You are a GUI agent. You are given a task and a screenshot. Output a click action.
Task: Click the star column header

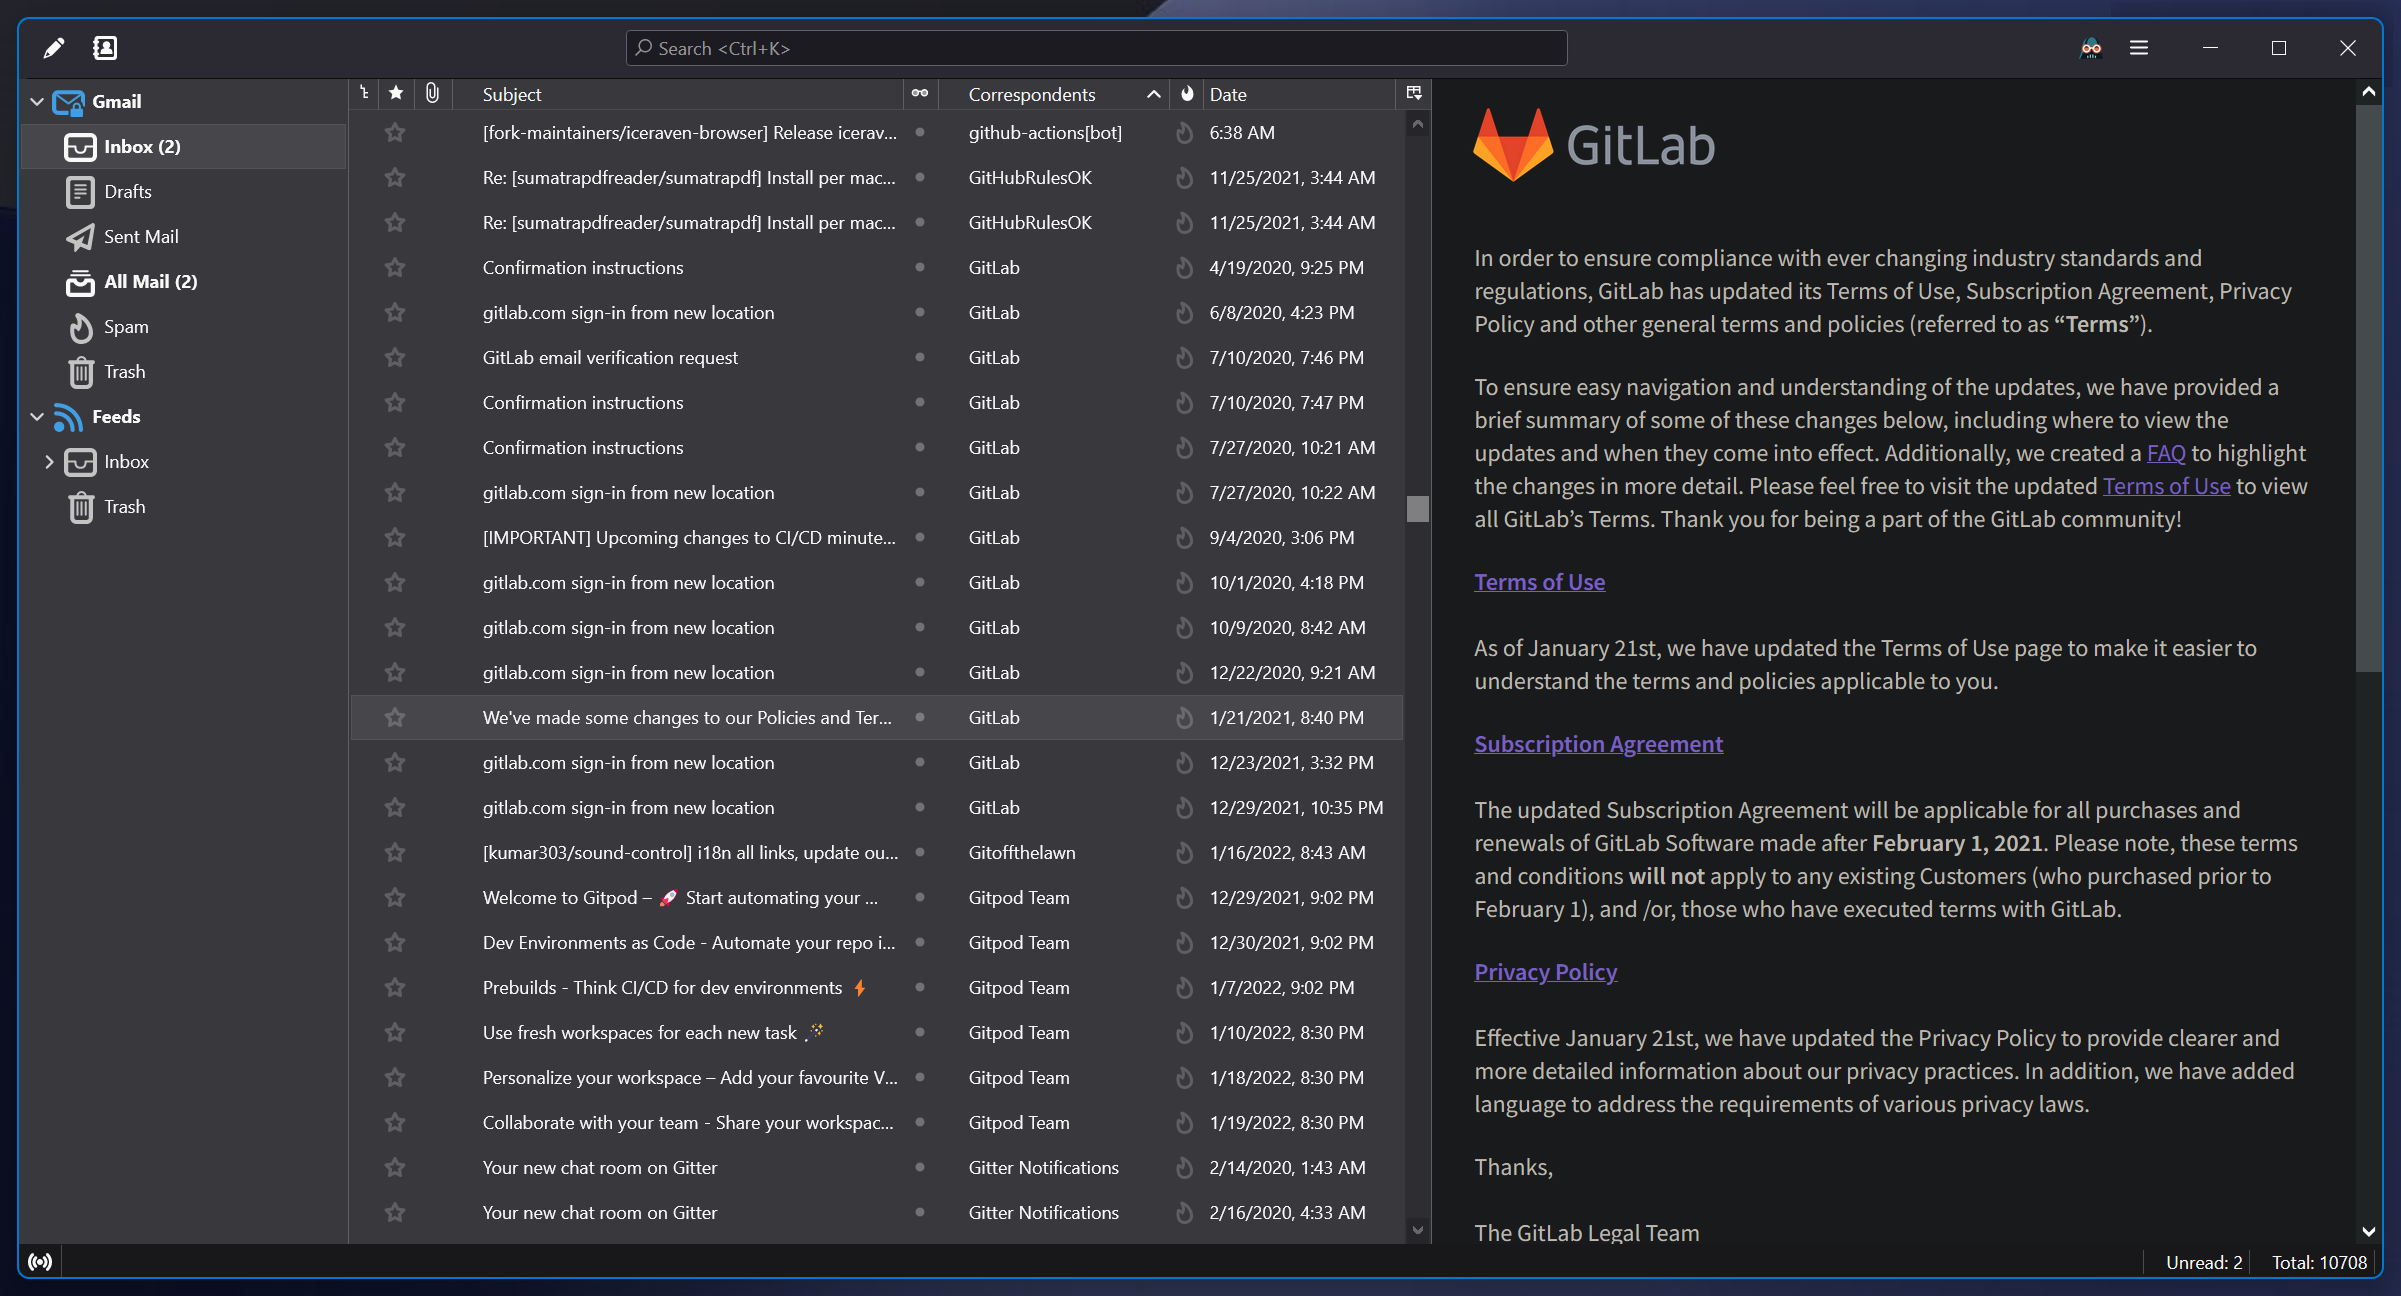click(x=396, y=93)
